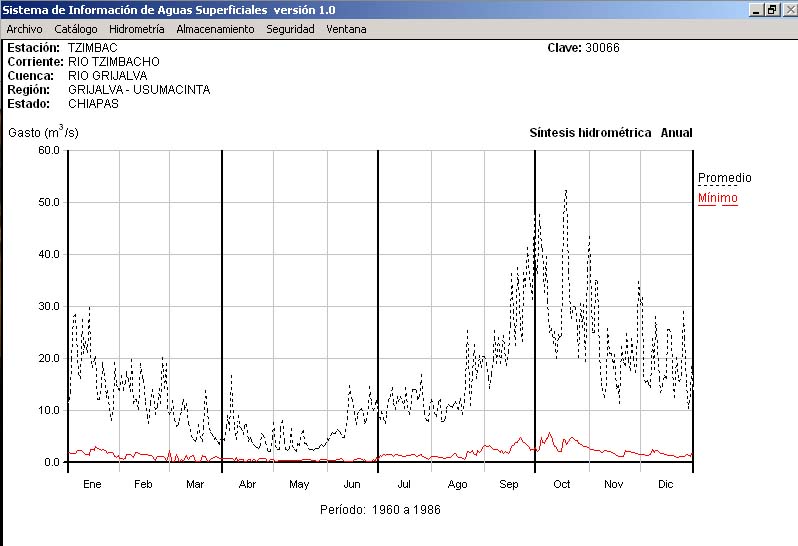Click the Jul month axis label
798x546 pixels.
(x=404, y=484)
